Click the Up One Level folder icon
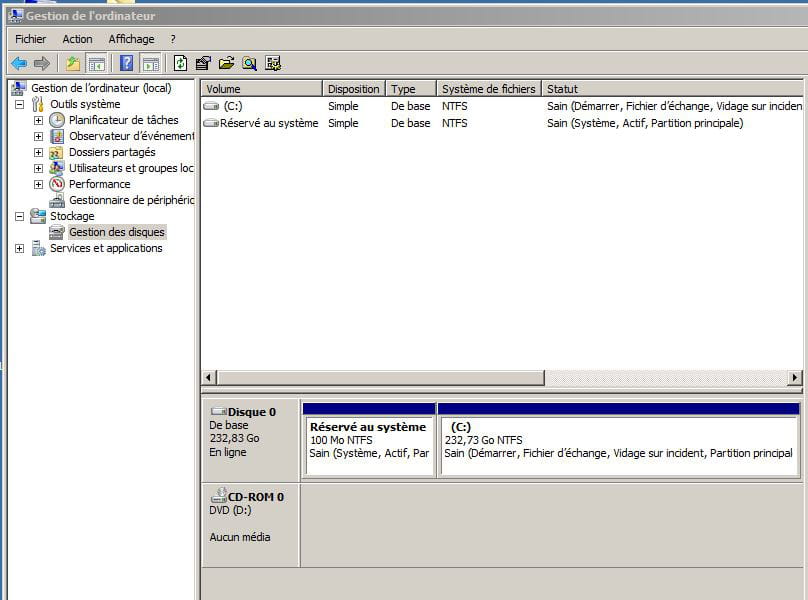This screenshot has width=808, height=600. (73, 63)
